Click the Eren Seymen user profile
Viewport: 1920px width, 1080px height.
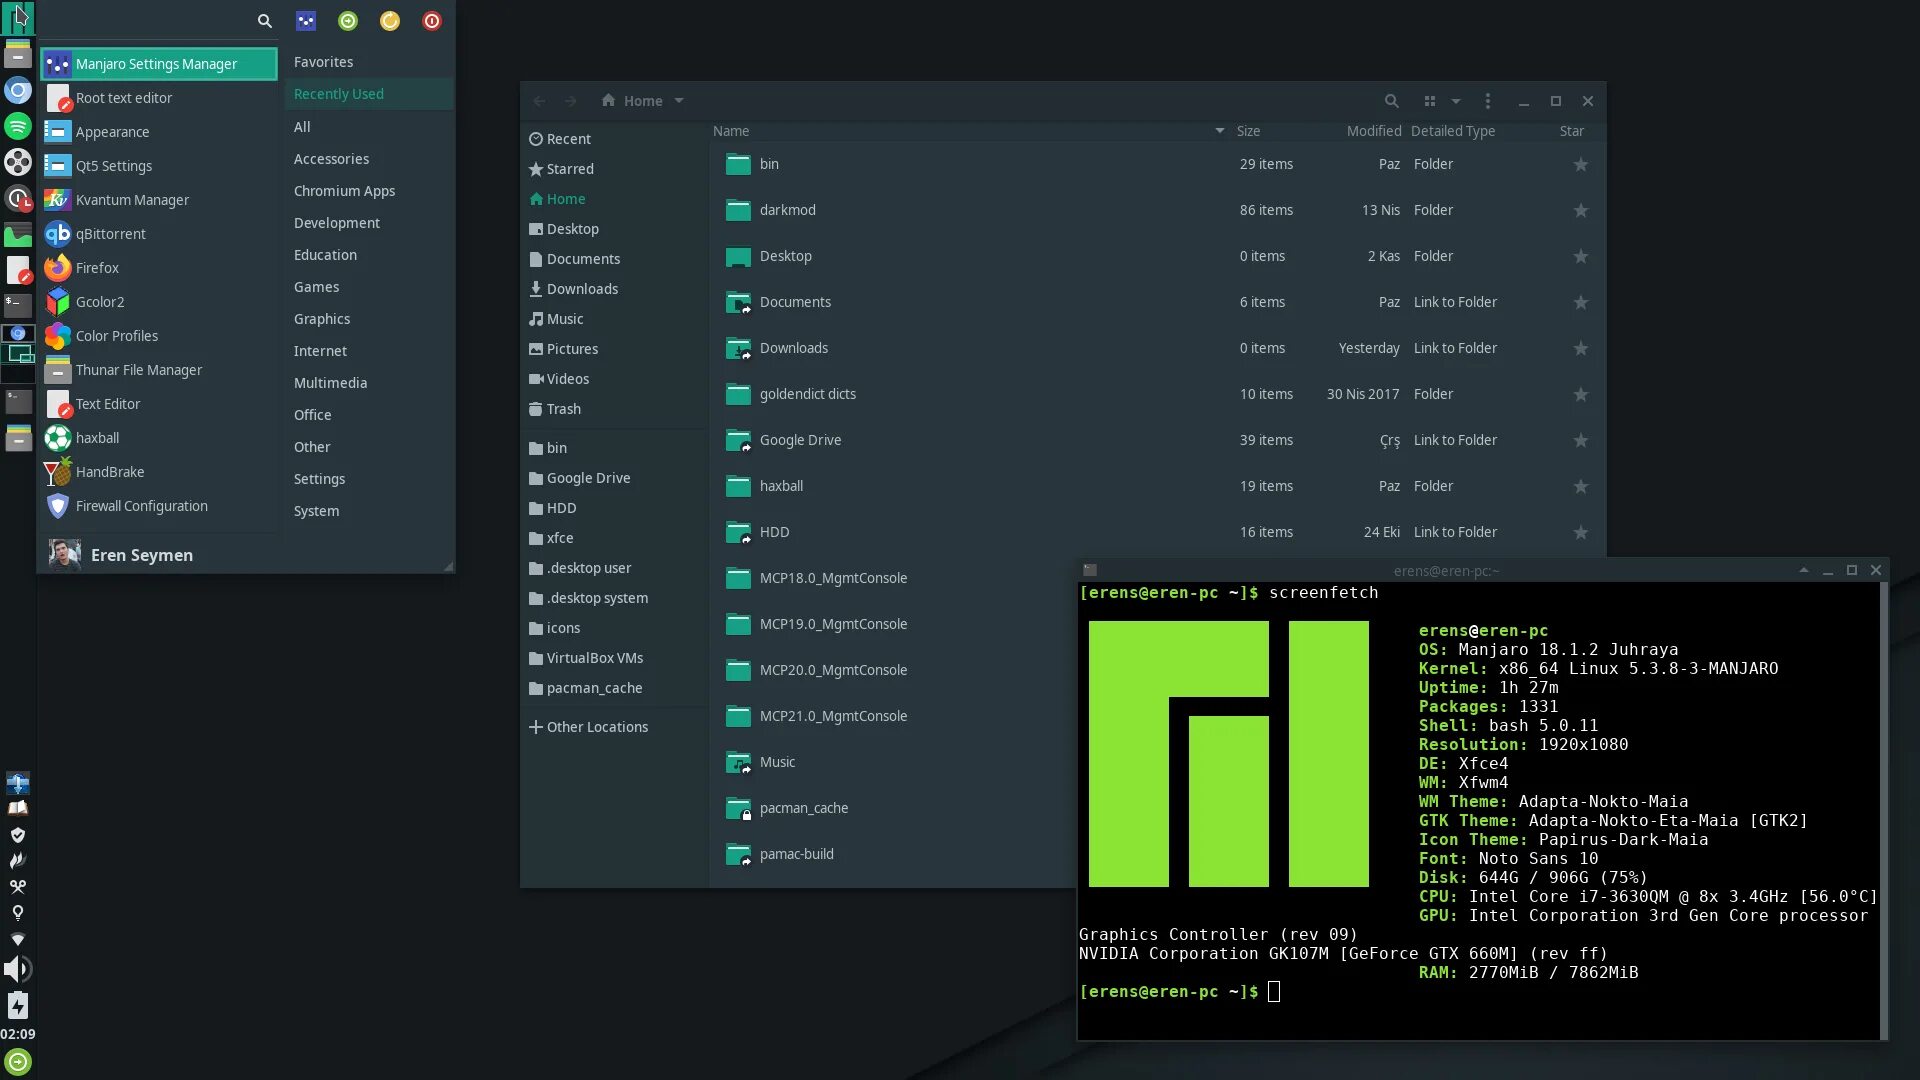pyautogui.click(x=121, y=555)
